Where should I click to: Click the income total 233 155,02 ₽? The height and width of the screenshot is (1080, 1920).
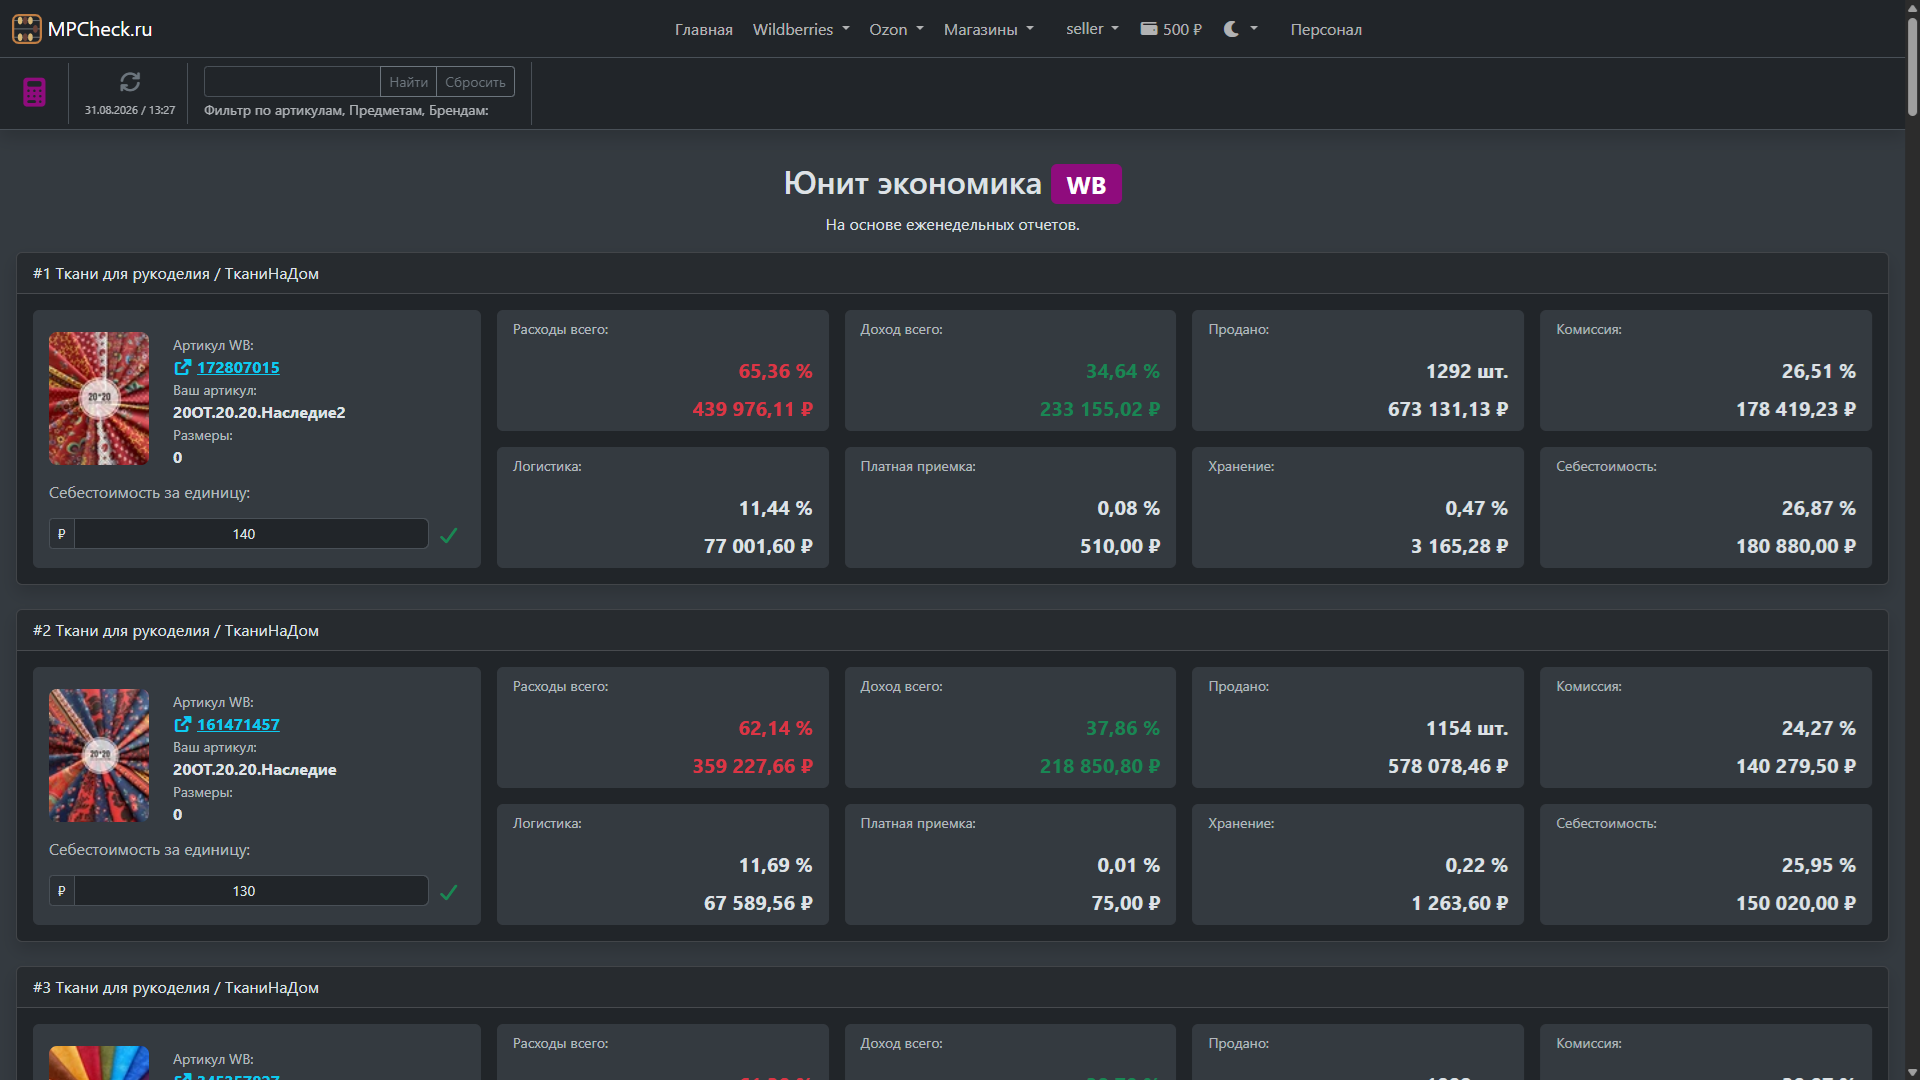tap(1100, 409)
